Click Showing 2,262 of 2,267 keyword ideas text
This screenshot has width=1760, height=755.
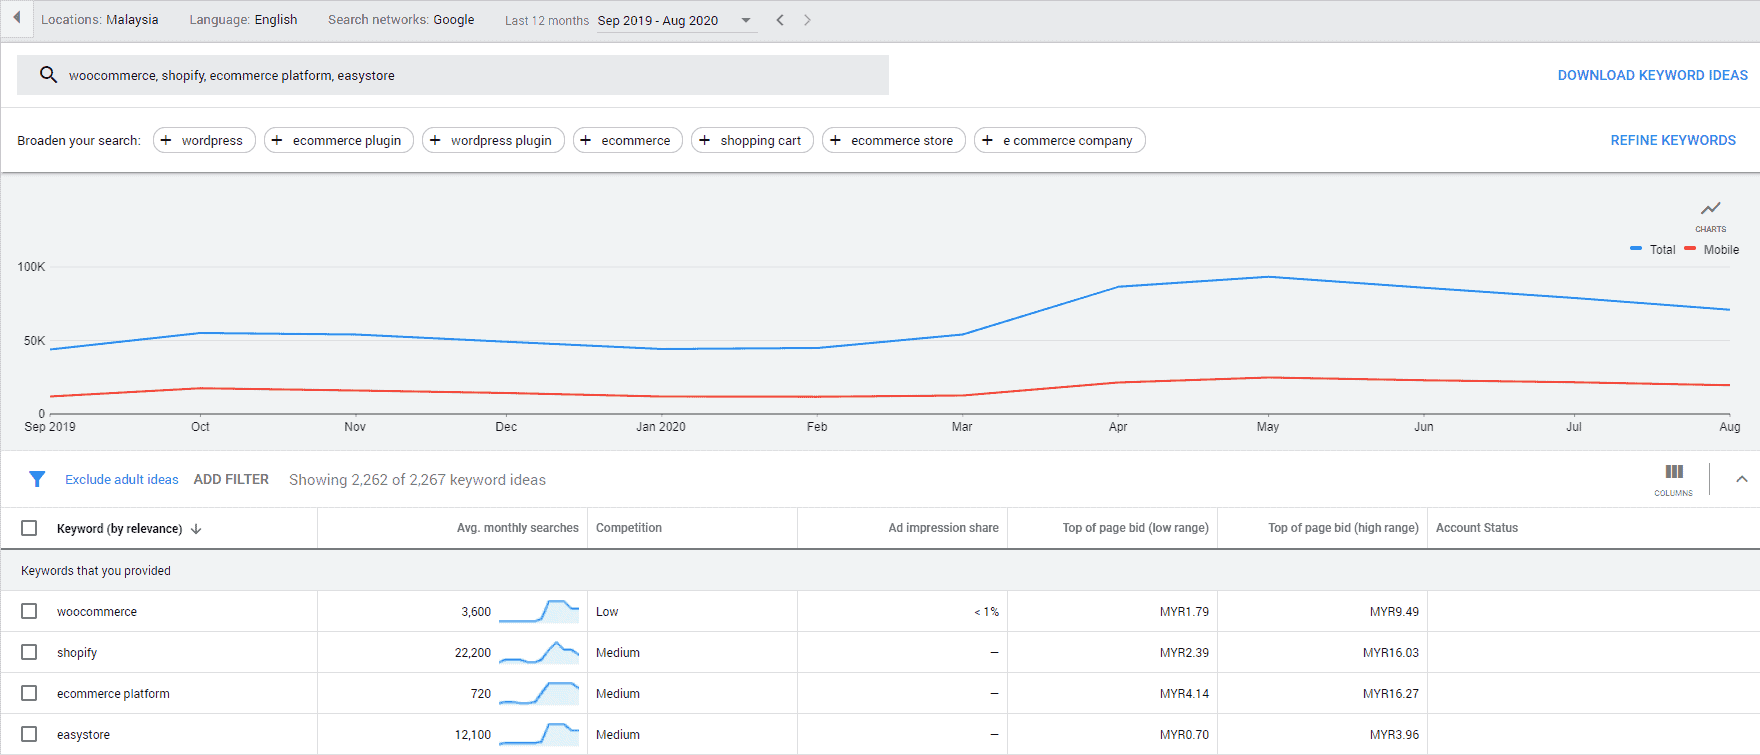pyautogui.click(x=417, y=479)
